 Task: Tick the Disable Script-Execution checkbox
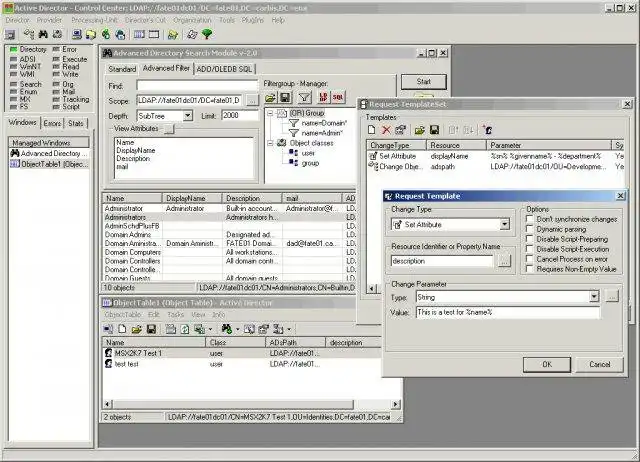[x=529, y=249]
